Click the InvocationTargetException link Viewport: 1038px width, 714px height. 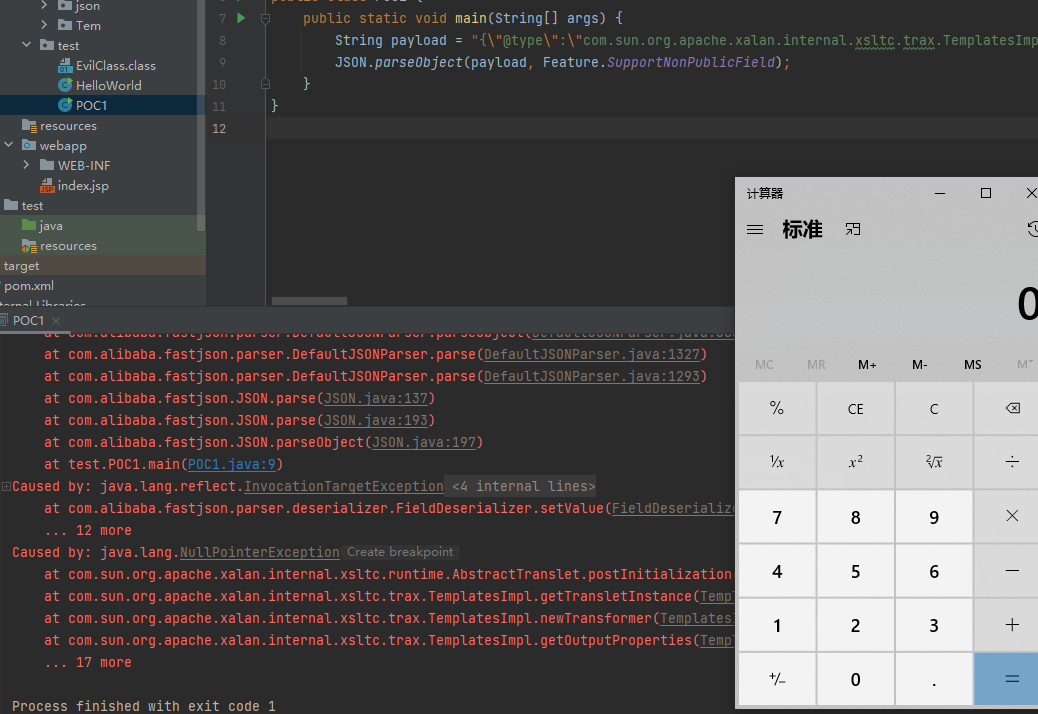344,486
